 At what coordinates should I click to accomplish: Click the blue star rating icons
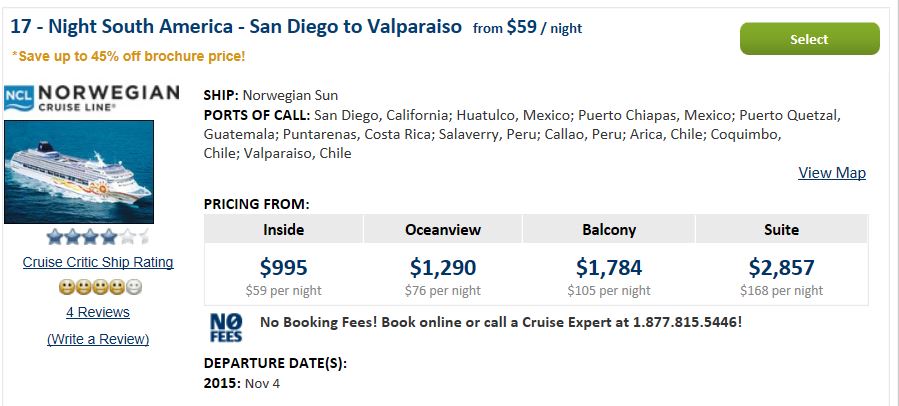97,236
